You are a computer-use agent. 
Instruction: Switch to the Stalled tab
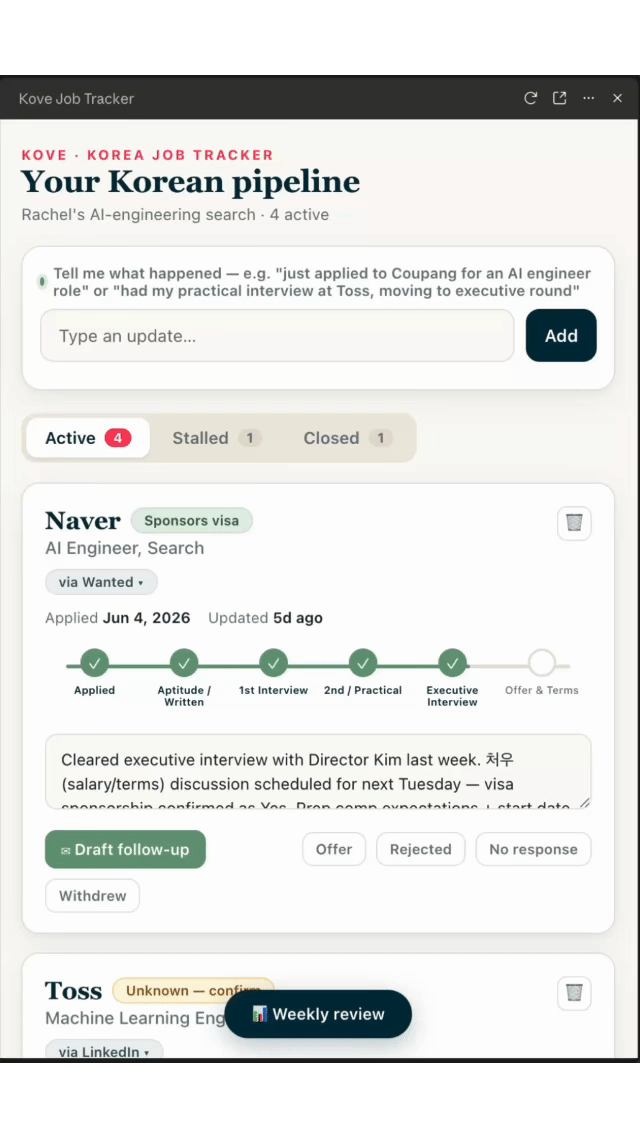[216, 438]
